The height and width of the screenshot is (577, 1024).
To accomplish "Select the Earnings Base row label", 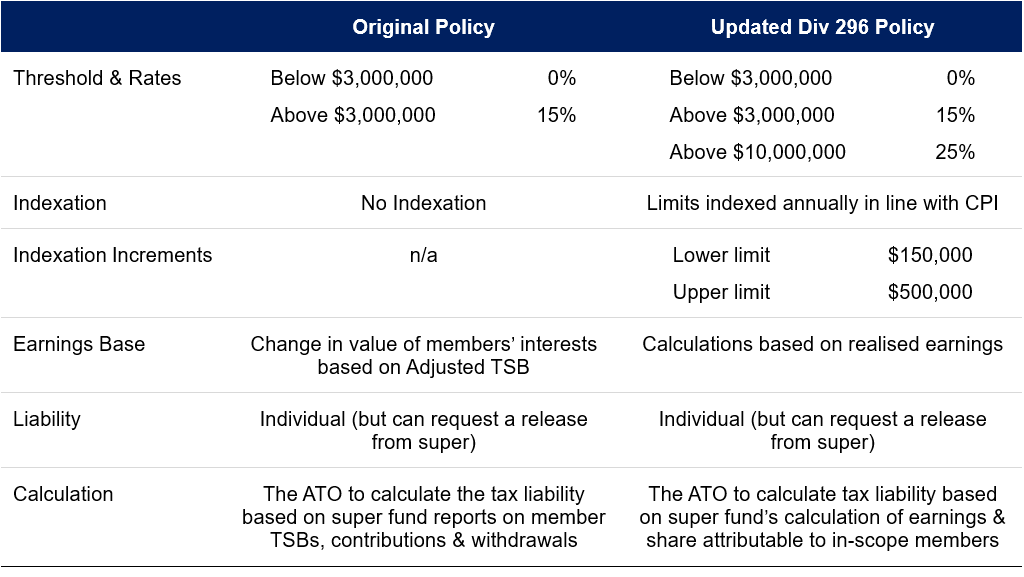I will (79, 344).
